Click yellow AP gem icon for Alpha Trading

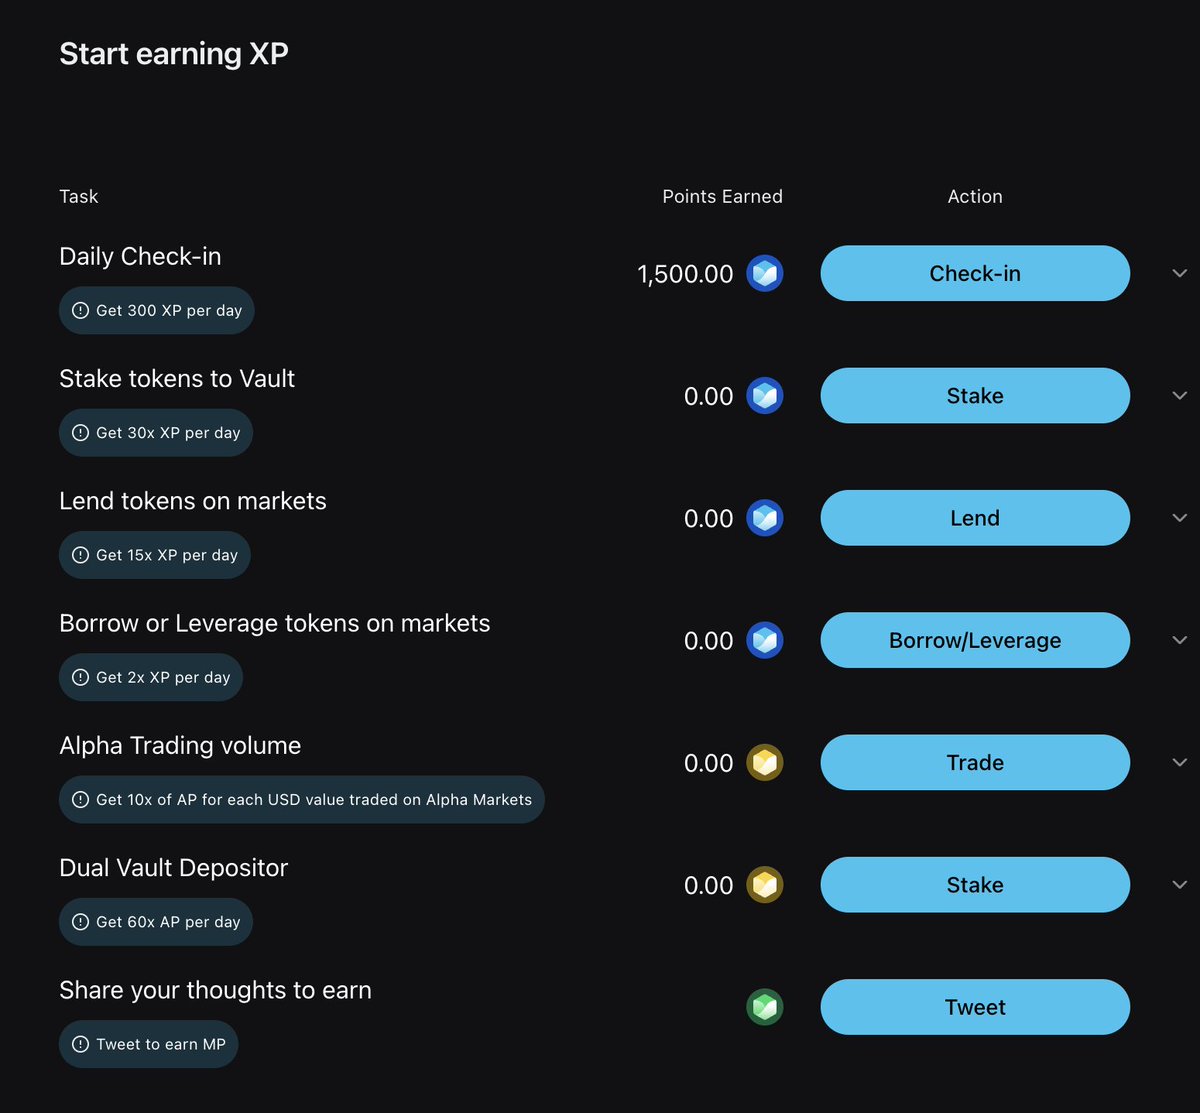tap(765, 763)
